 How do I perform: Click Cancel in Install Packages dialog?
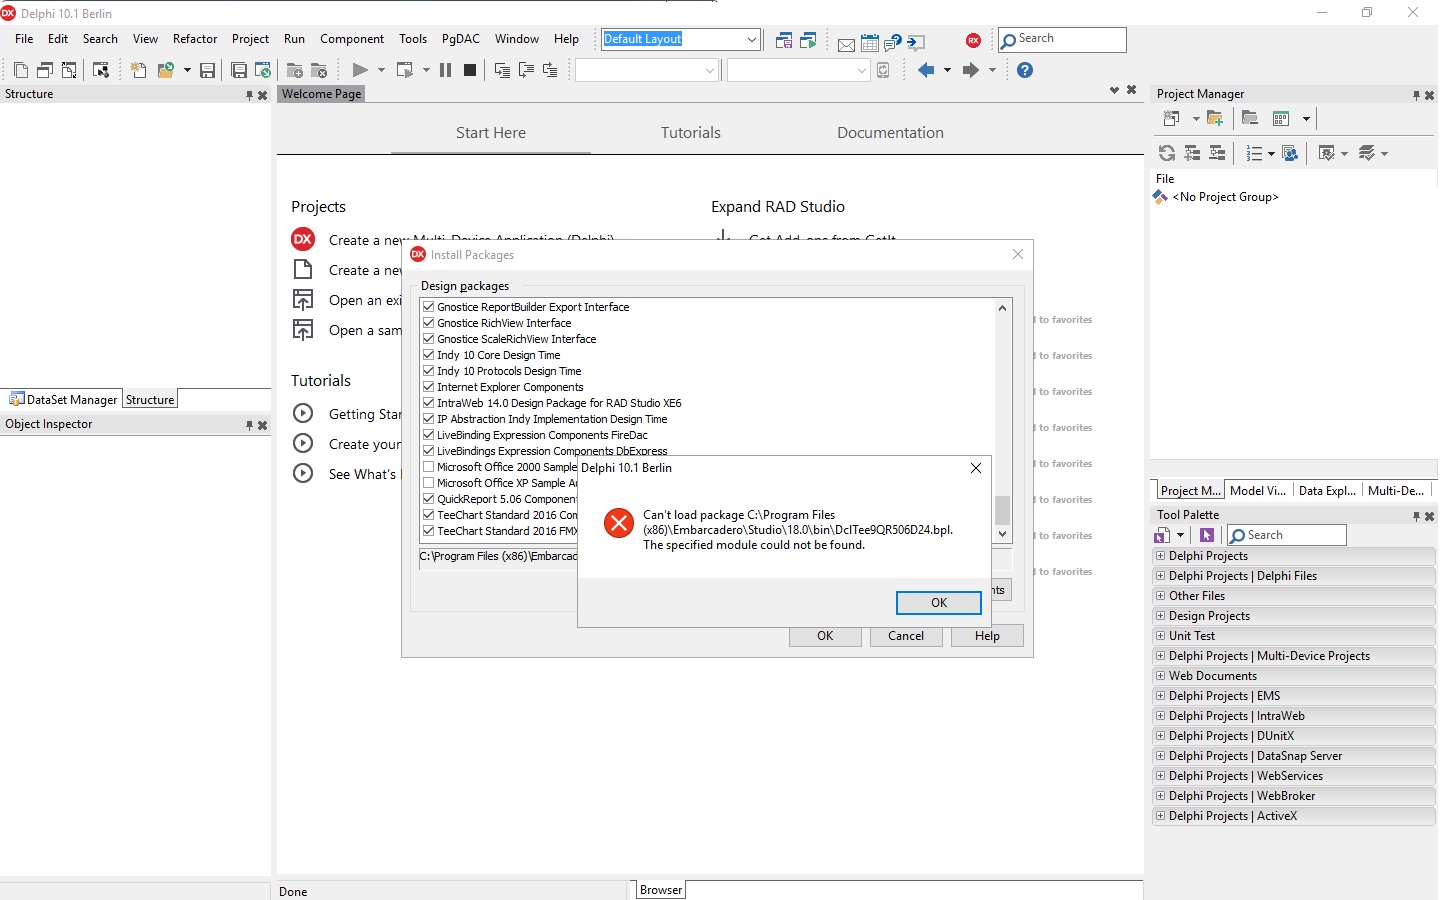pos(906,636)
